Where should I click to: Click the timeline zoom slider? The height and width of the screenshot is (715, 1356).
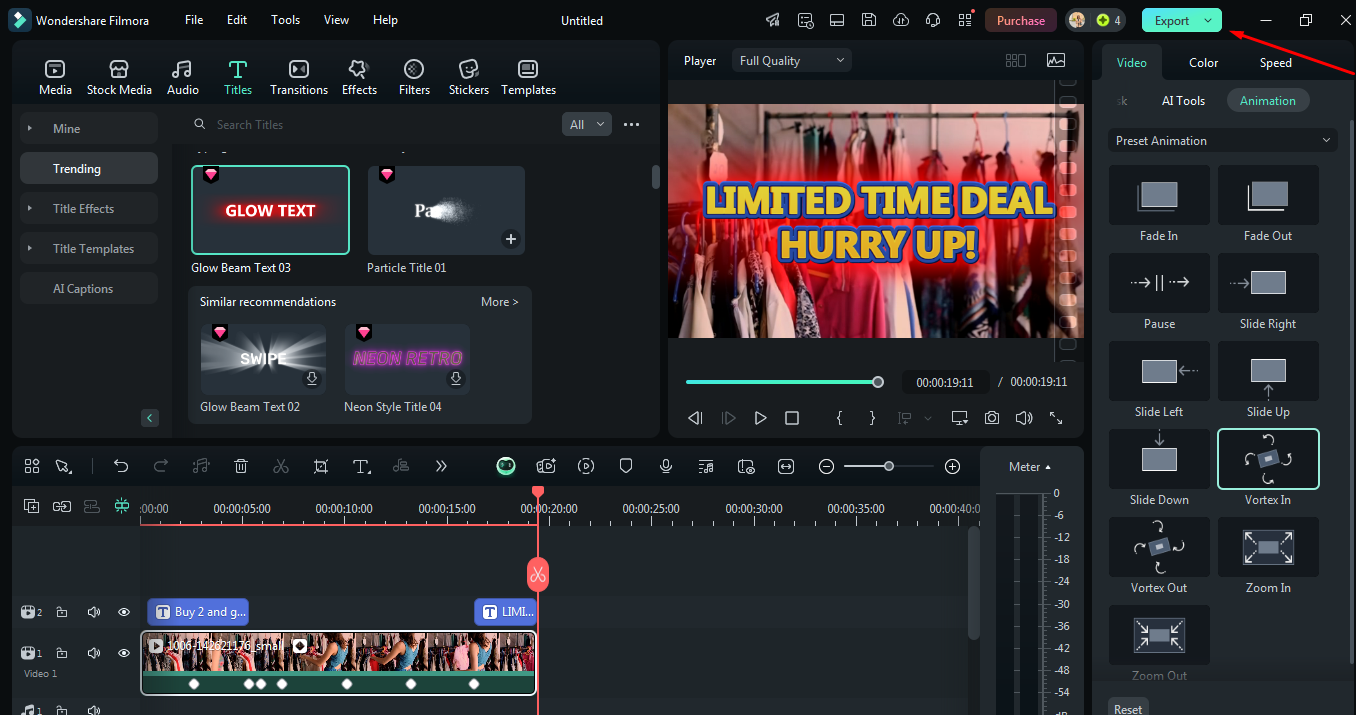click(x=888, y=466)
